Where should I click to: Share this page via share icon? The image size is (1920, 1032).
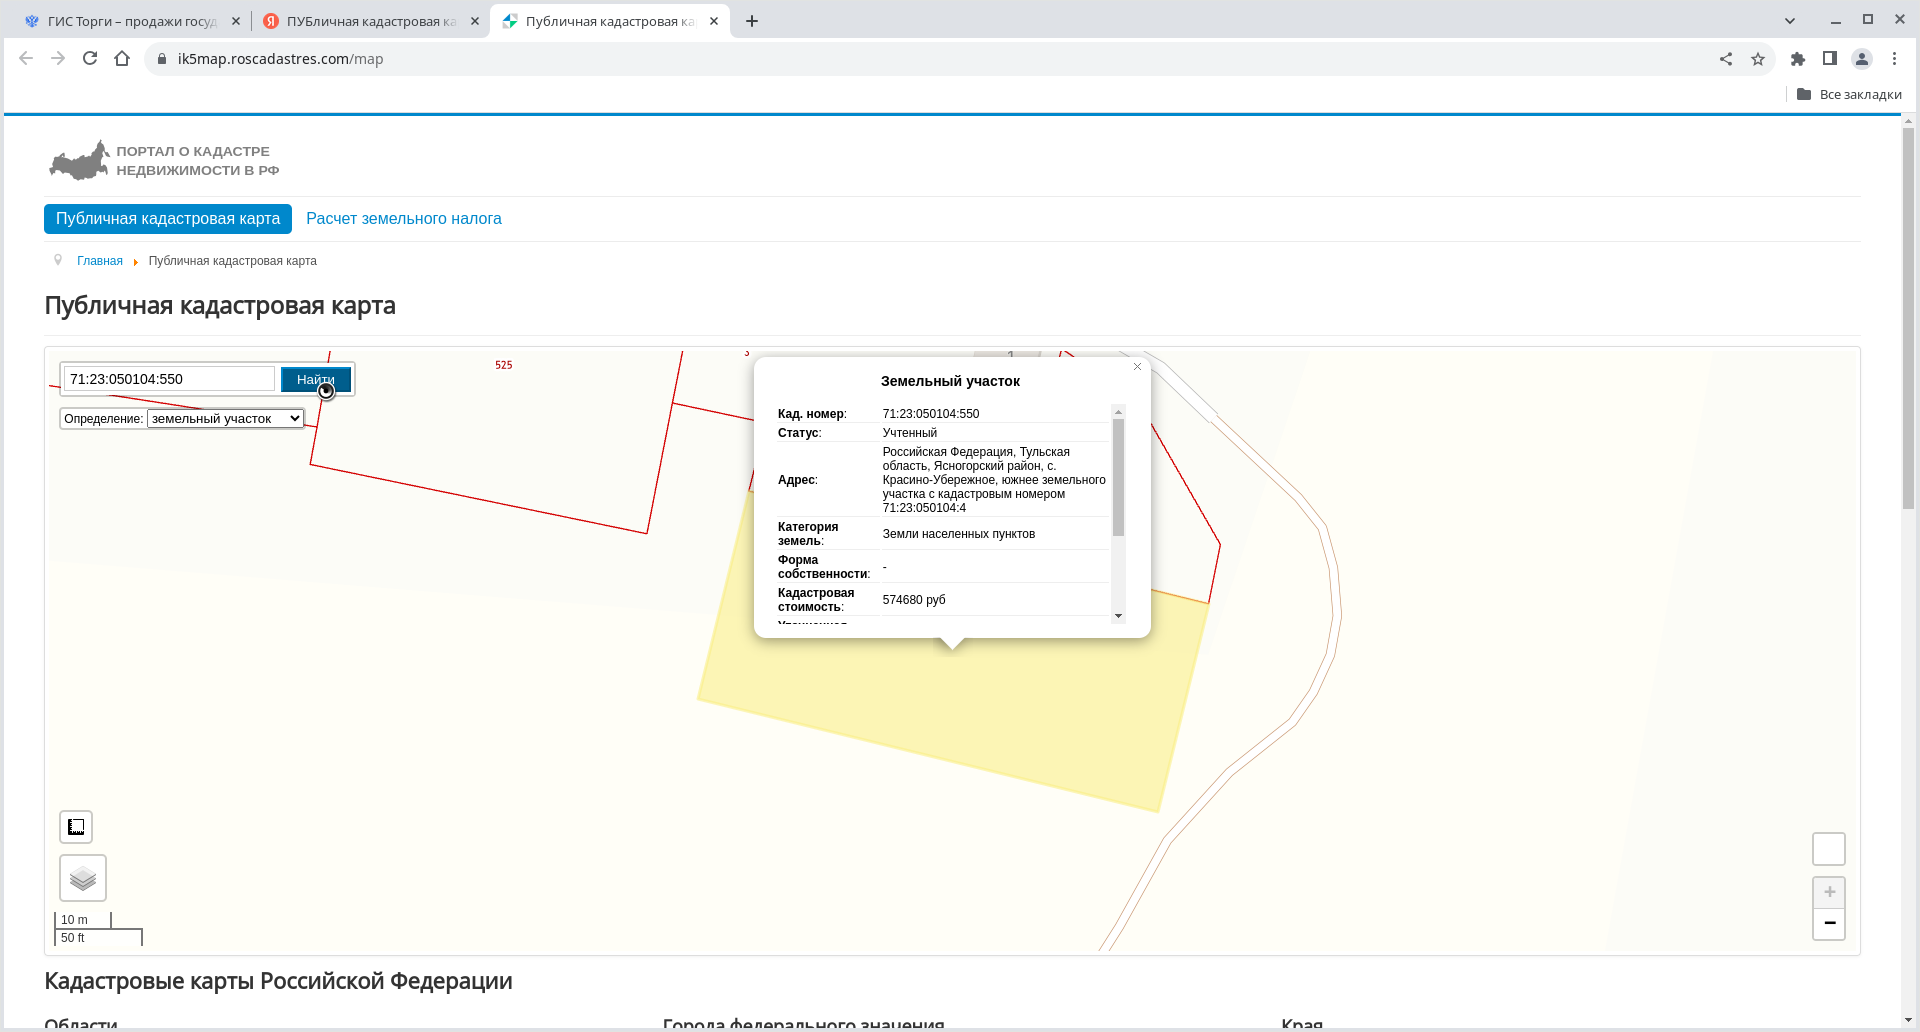pyautogui.click(x=1726, y=59)
